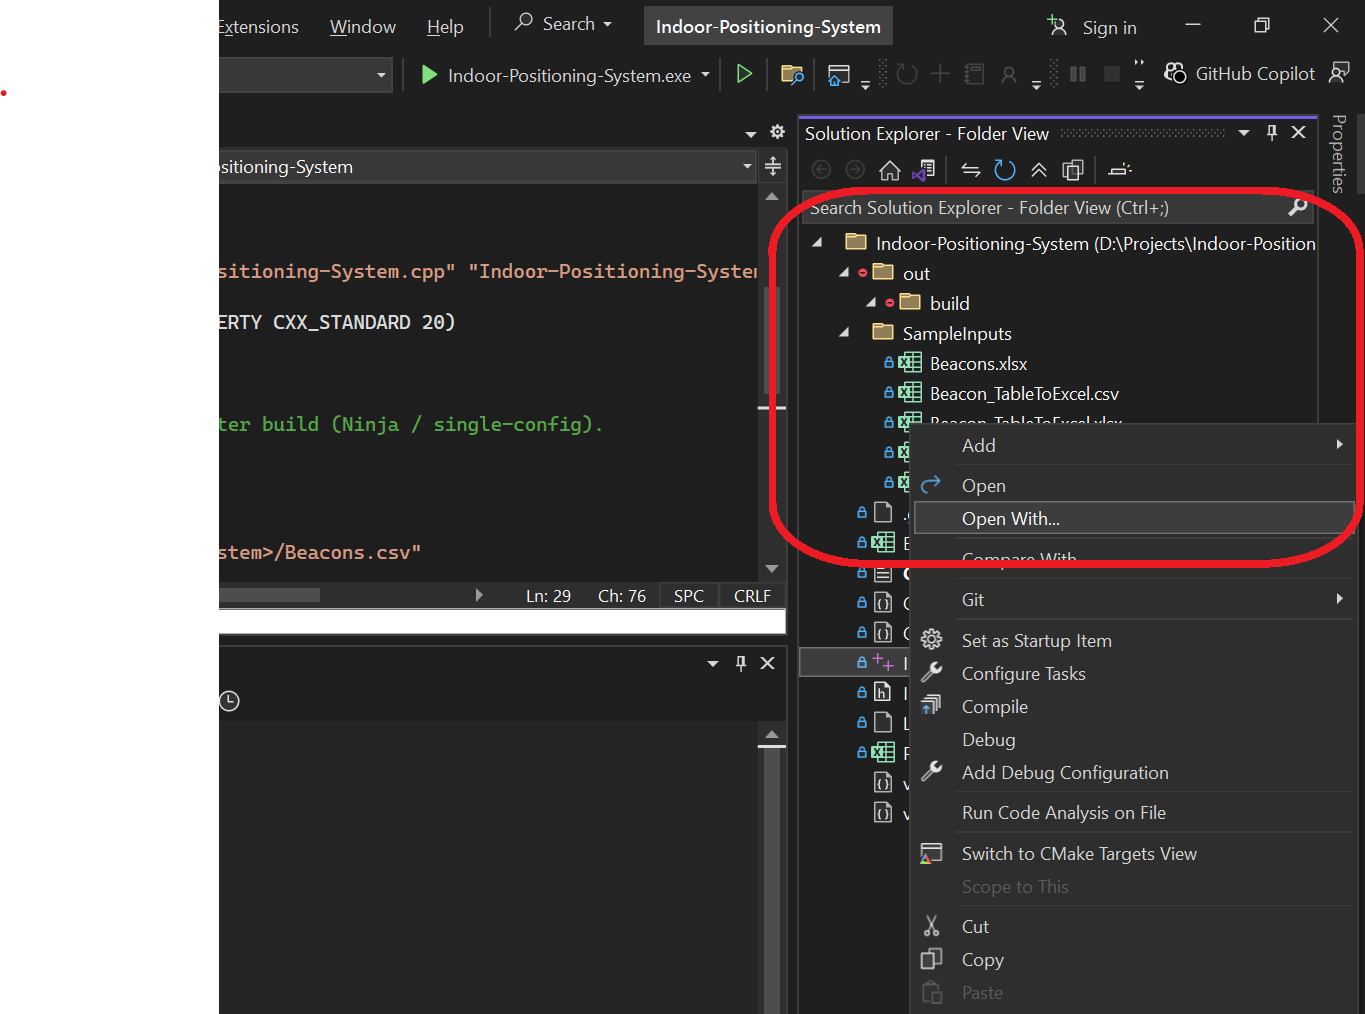This screenshot has width=1365, height=1014.
Task: Click Switch Views icon in Solution Explorer
Action: tap(923, 170)
